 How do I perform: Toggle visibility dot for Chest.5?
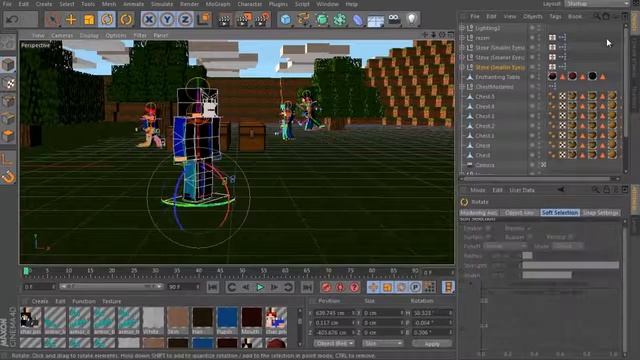point(532,96)
